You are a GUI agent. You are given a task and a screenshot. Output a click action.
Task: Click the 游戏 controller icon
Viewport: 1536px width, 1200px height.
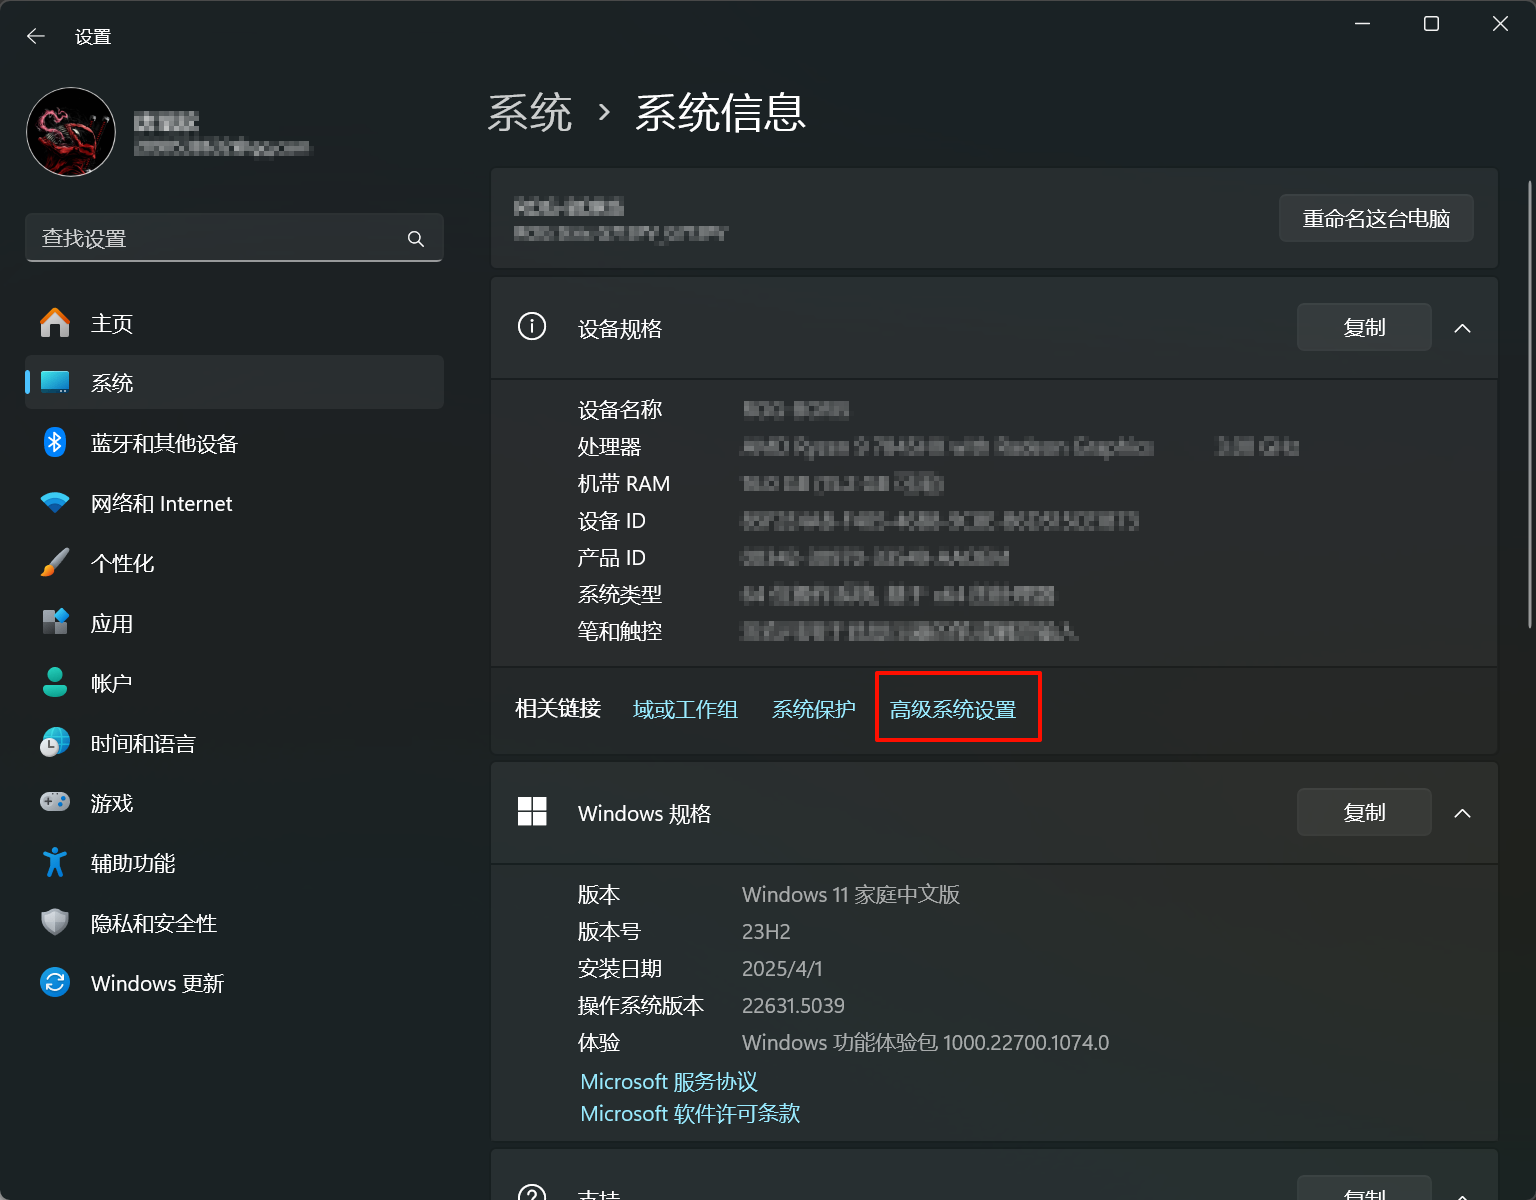[55, 802]
